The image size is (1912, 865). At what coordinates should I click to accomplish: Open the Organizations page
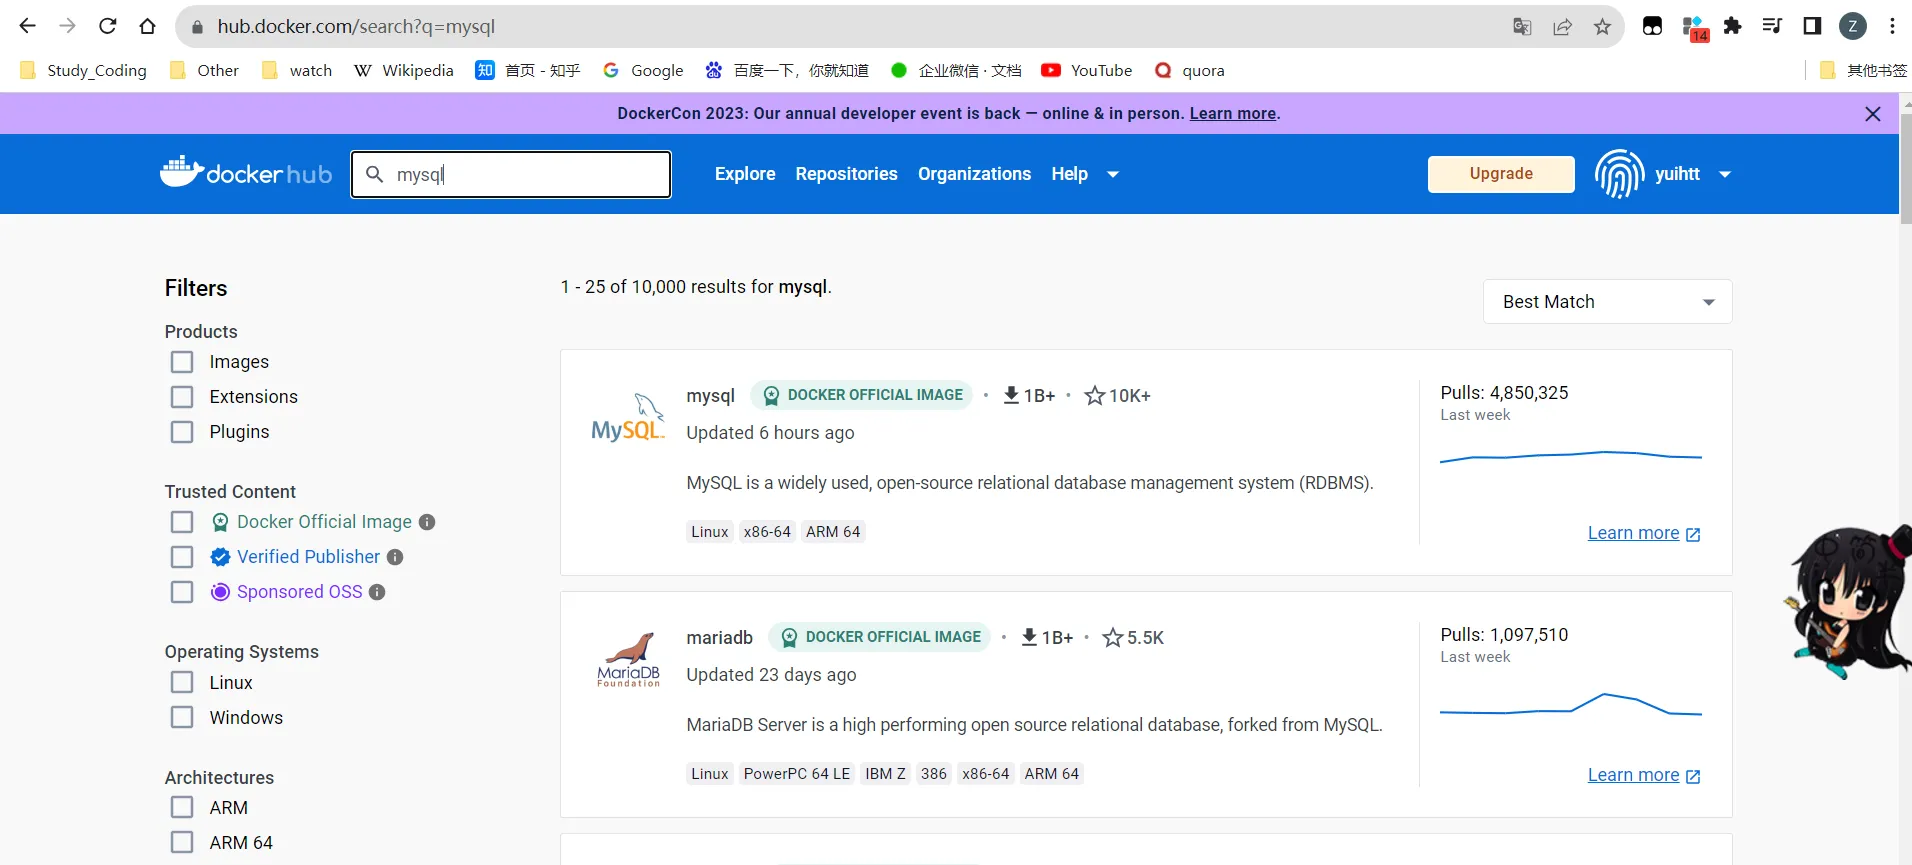pyautogui.click(x=974, y=174)
